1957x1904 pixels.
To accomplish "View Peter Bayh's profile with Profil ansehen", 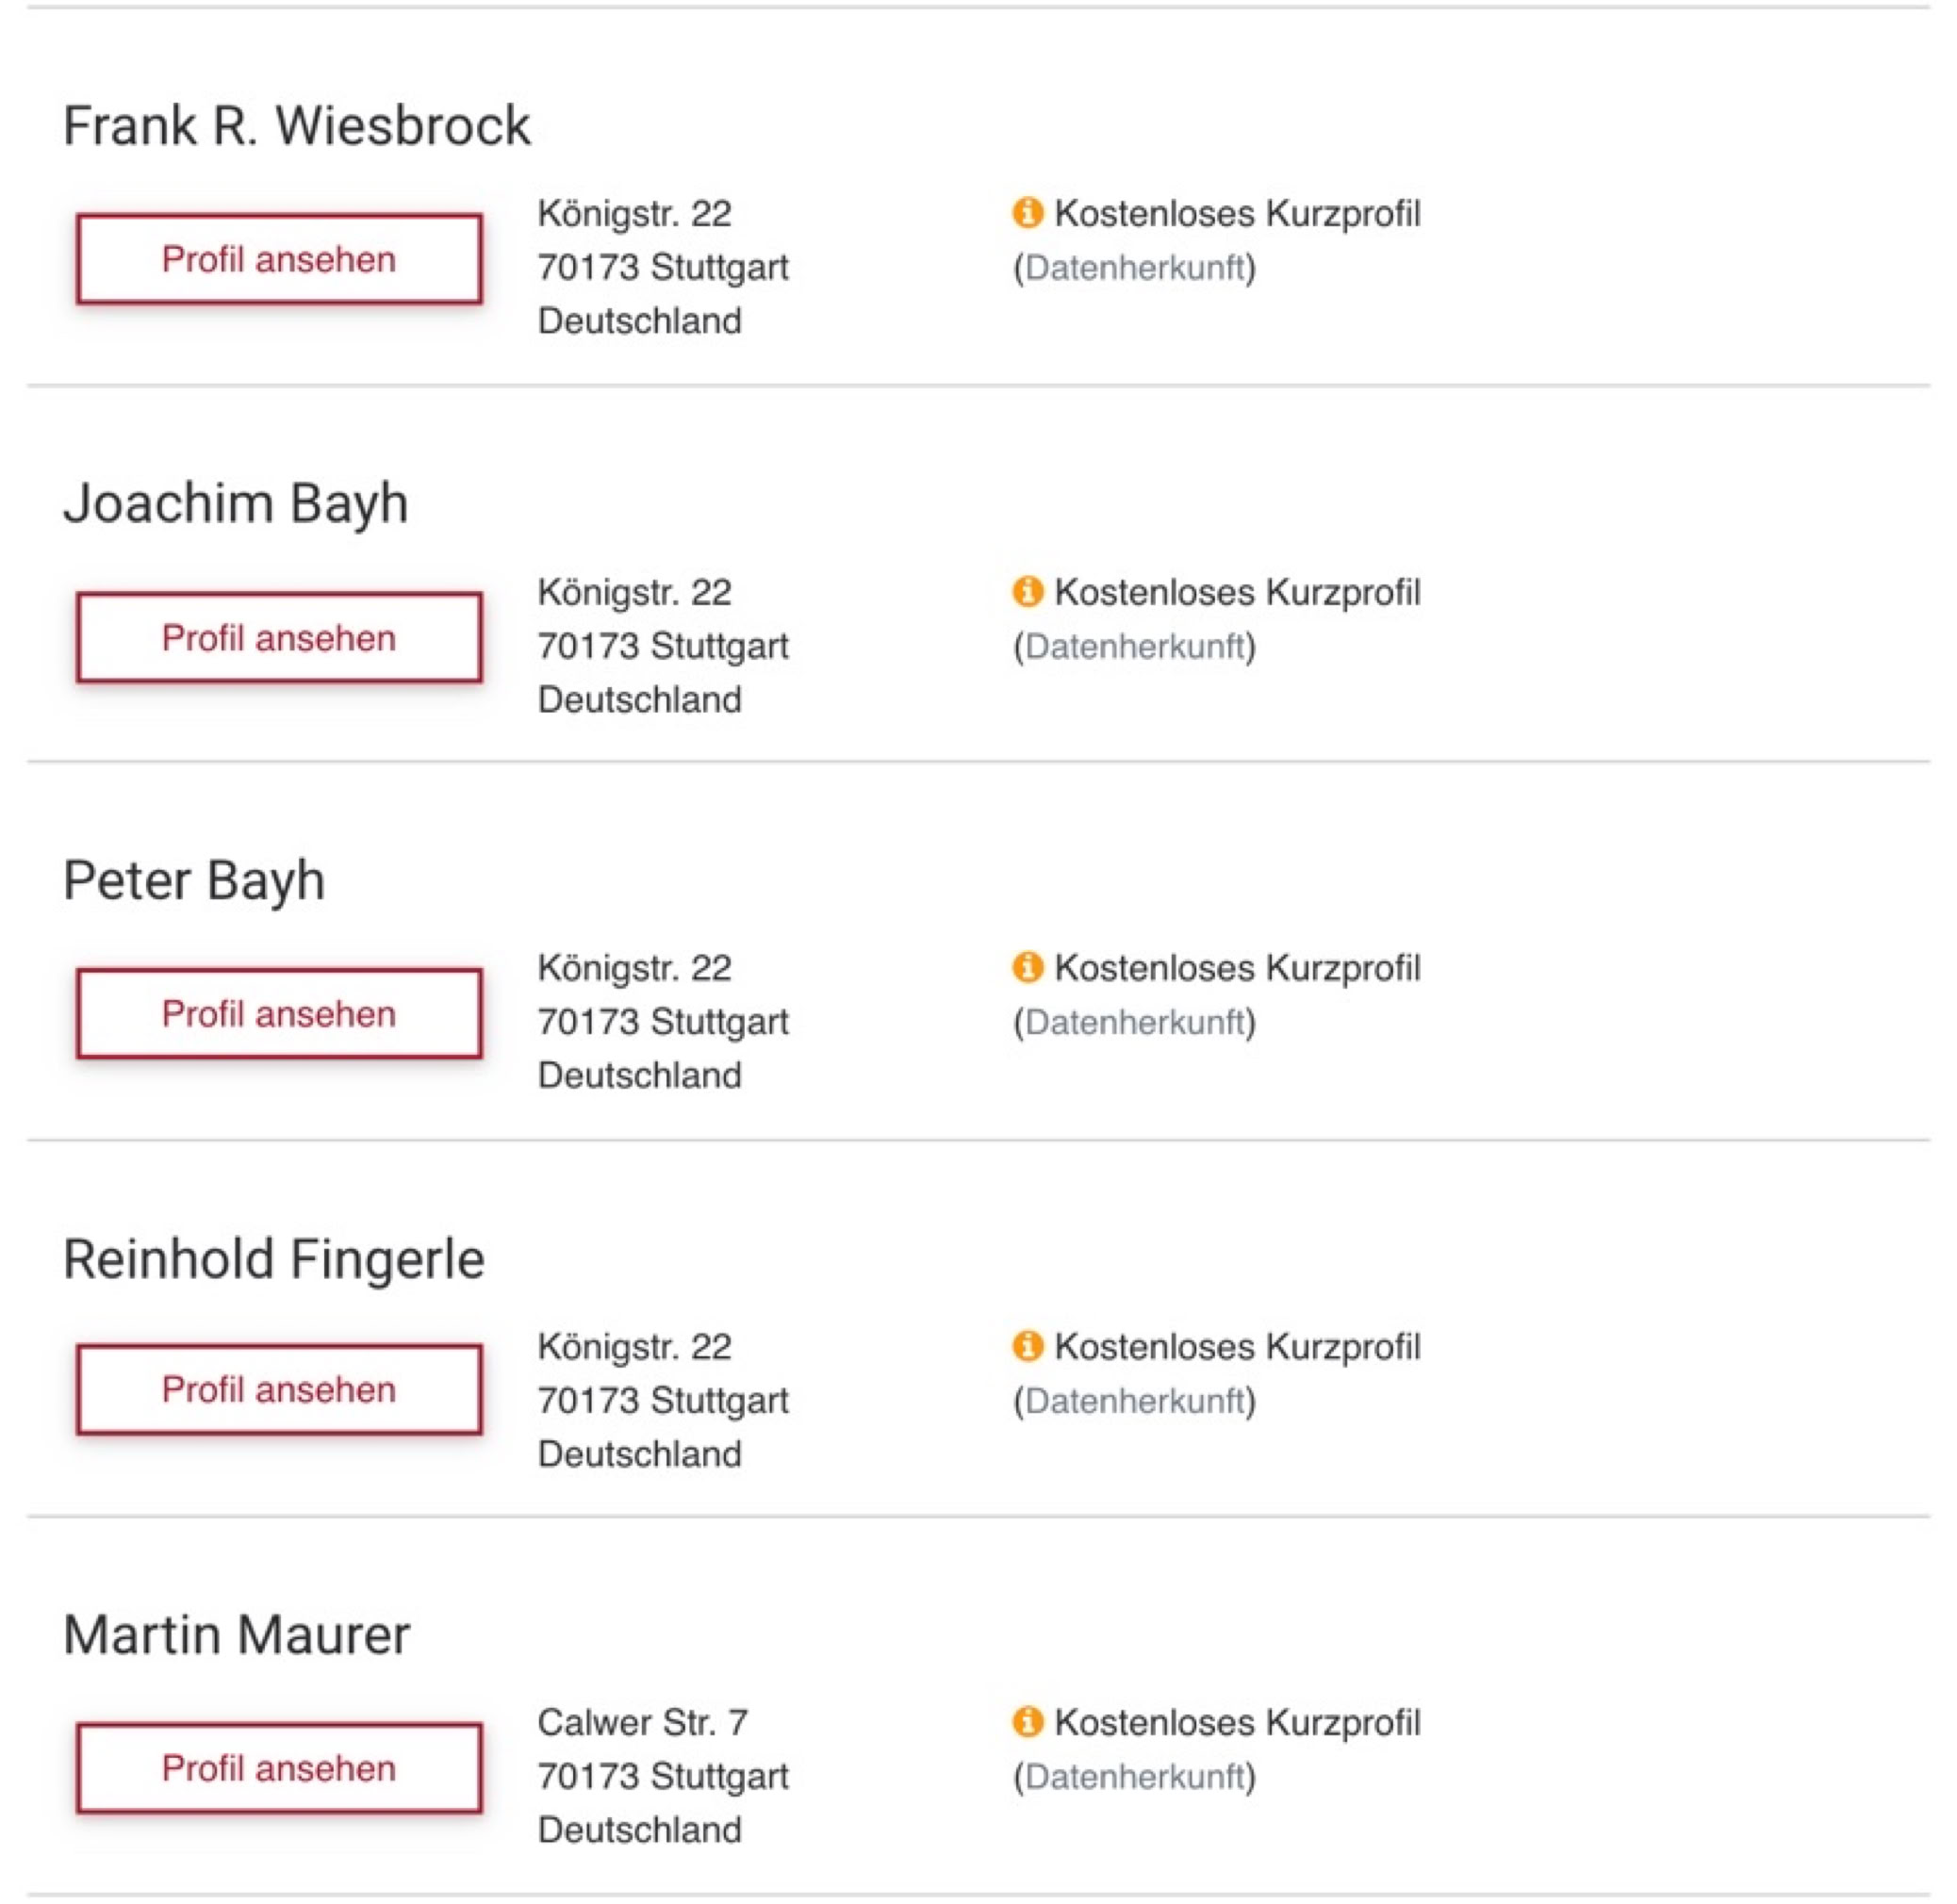I will [279, 1013].
